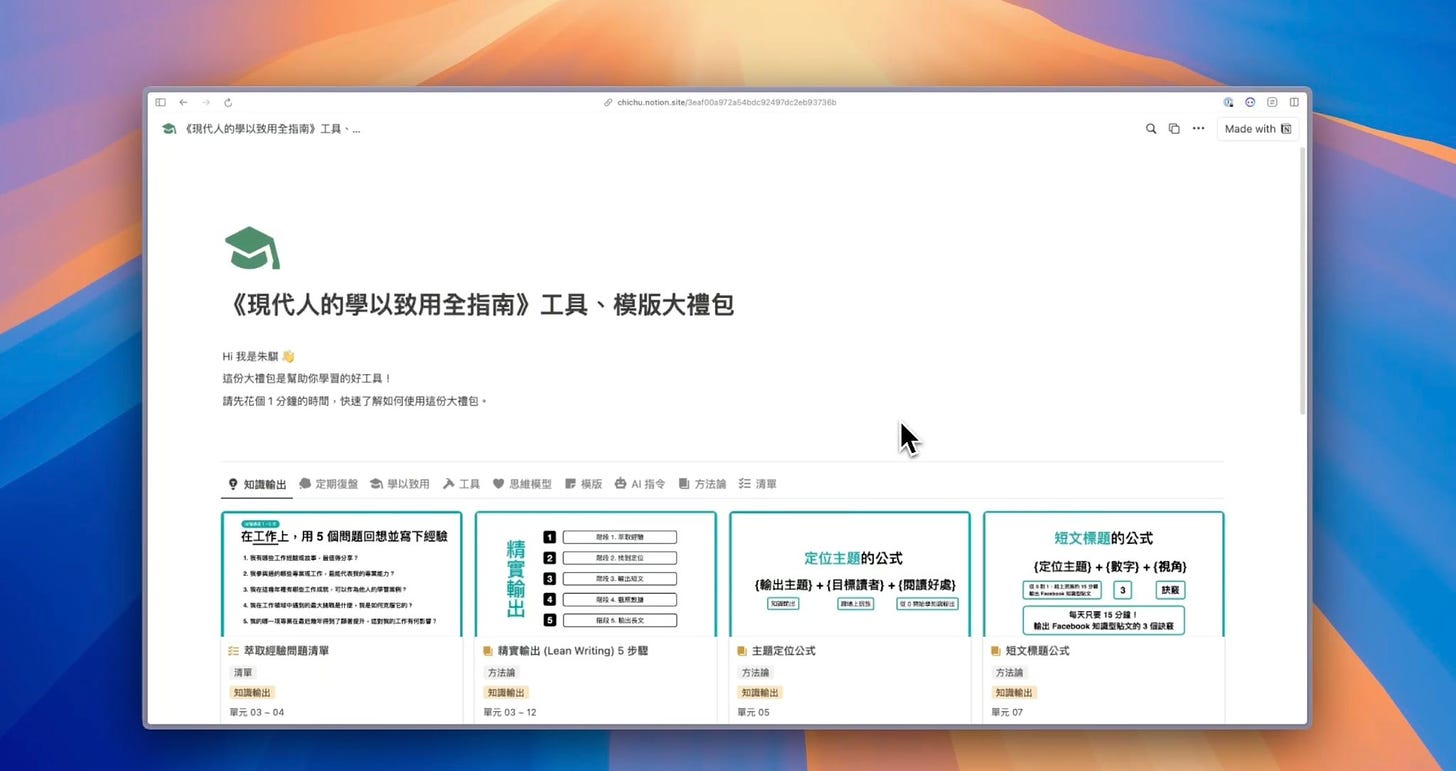The image size is (1456, 771).
Task: Click the 主題定位公式 card title
Action: coord(784,651)
